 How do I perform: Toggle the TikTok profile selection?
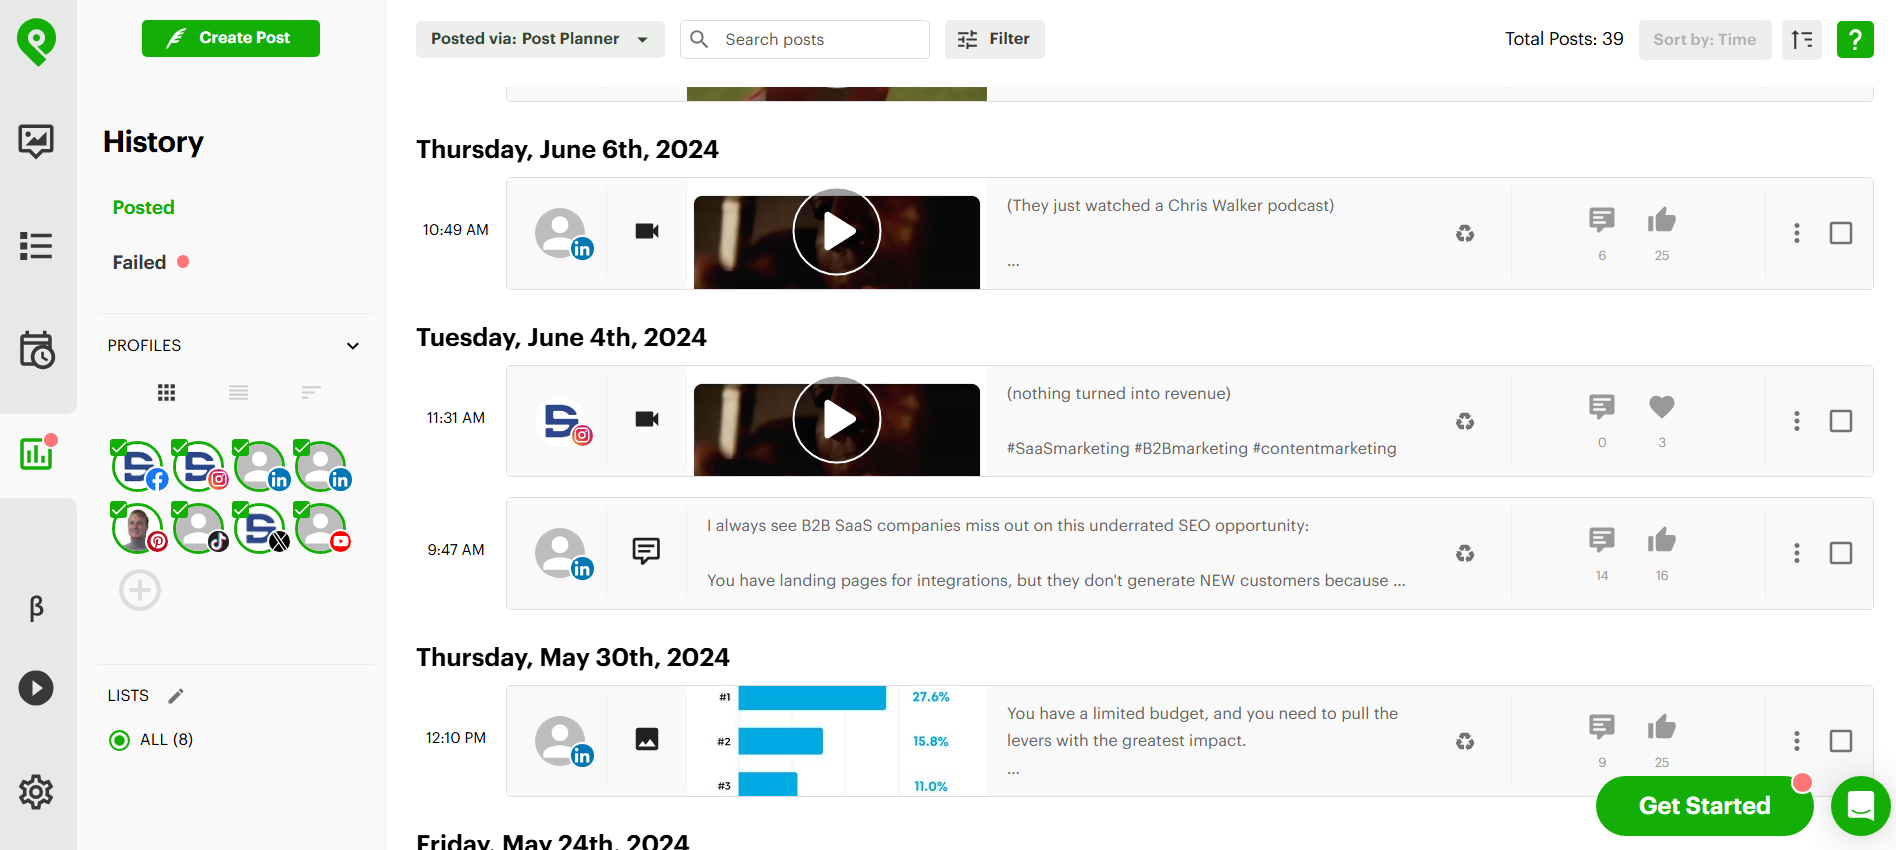coord(200,528)
